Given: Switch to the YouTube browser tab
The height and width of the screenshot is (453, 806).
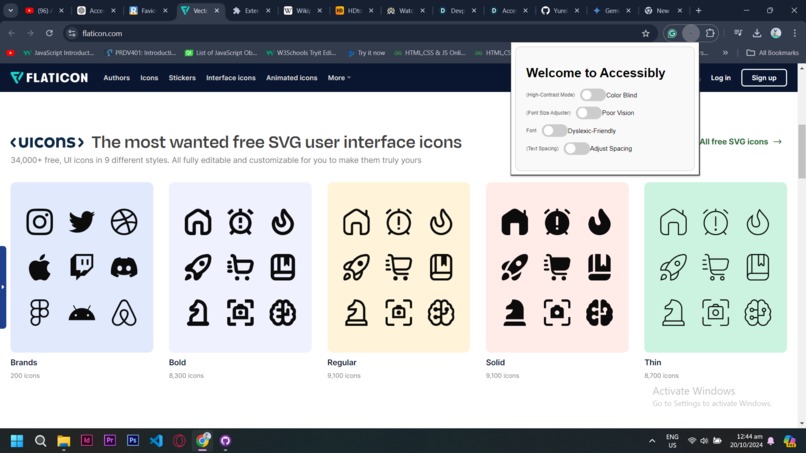Looking at the screenshot, I should 44,10.
